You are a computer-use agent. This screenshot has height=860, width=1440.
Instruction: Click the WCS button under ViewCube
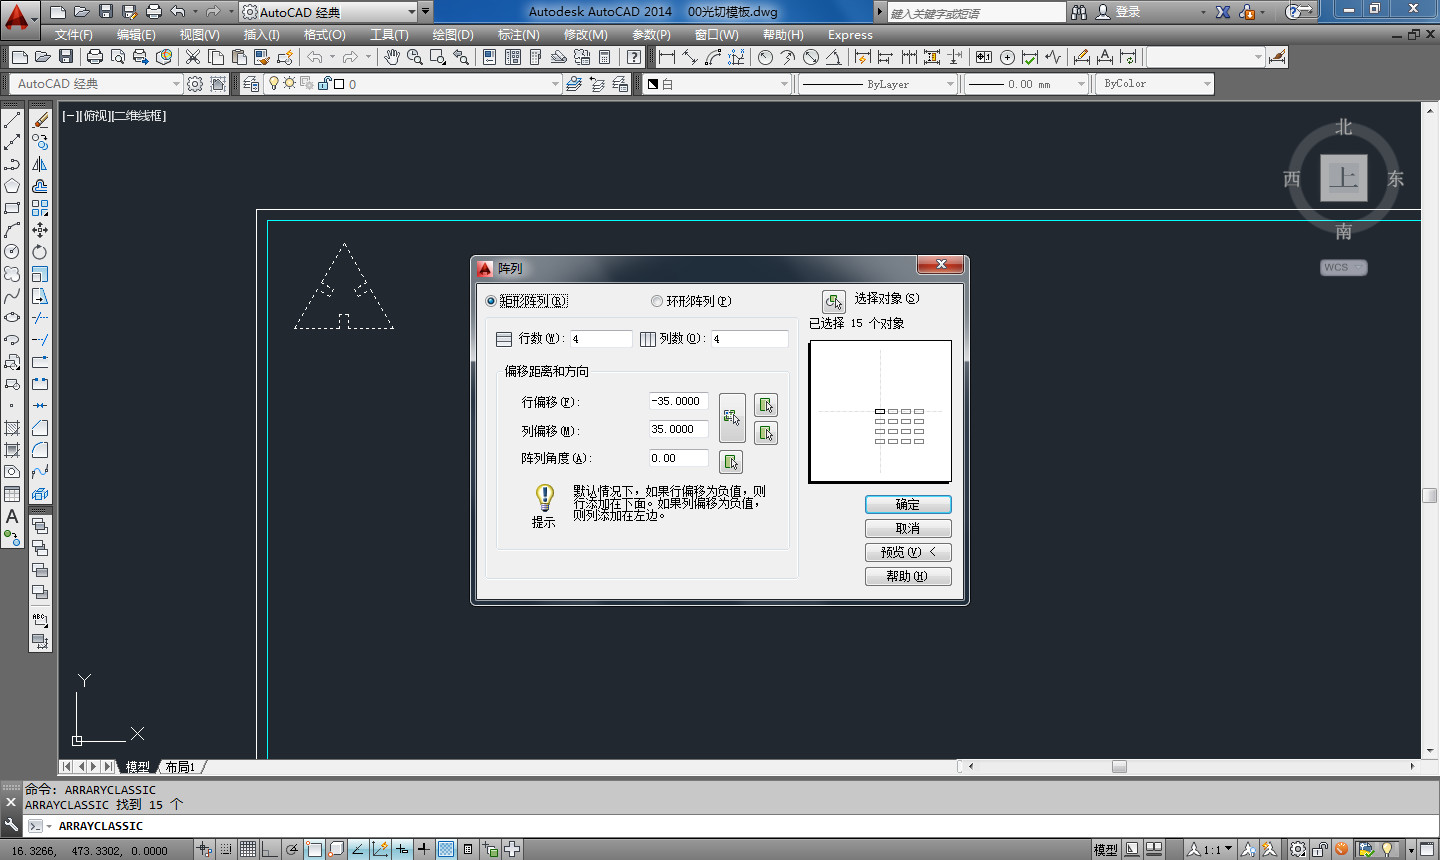pyautogui.click(x=1343, y=268)
